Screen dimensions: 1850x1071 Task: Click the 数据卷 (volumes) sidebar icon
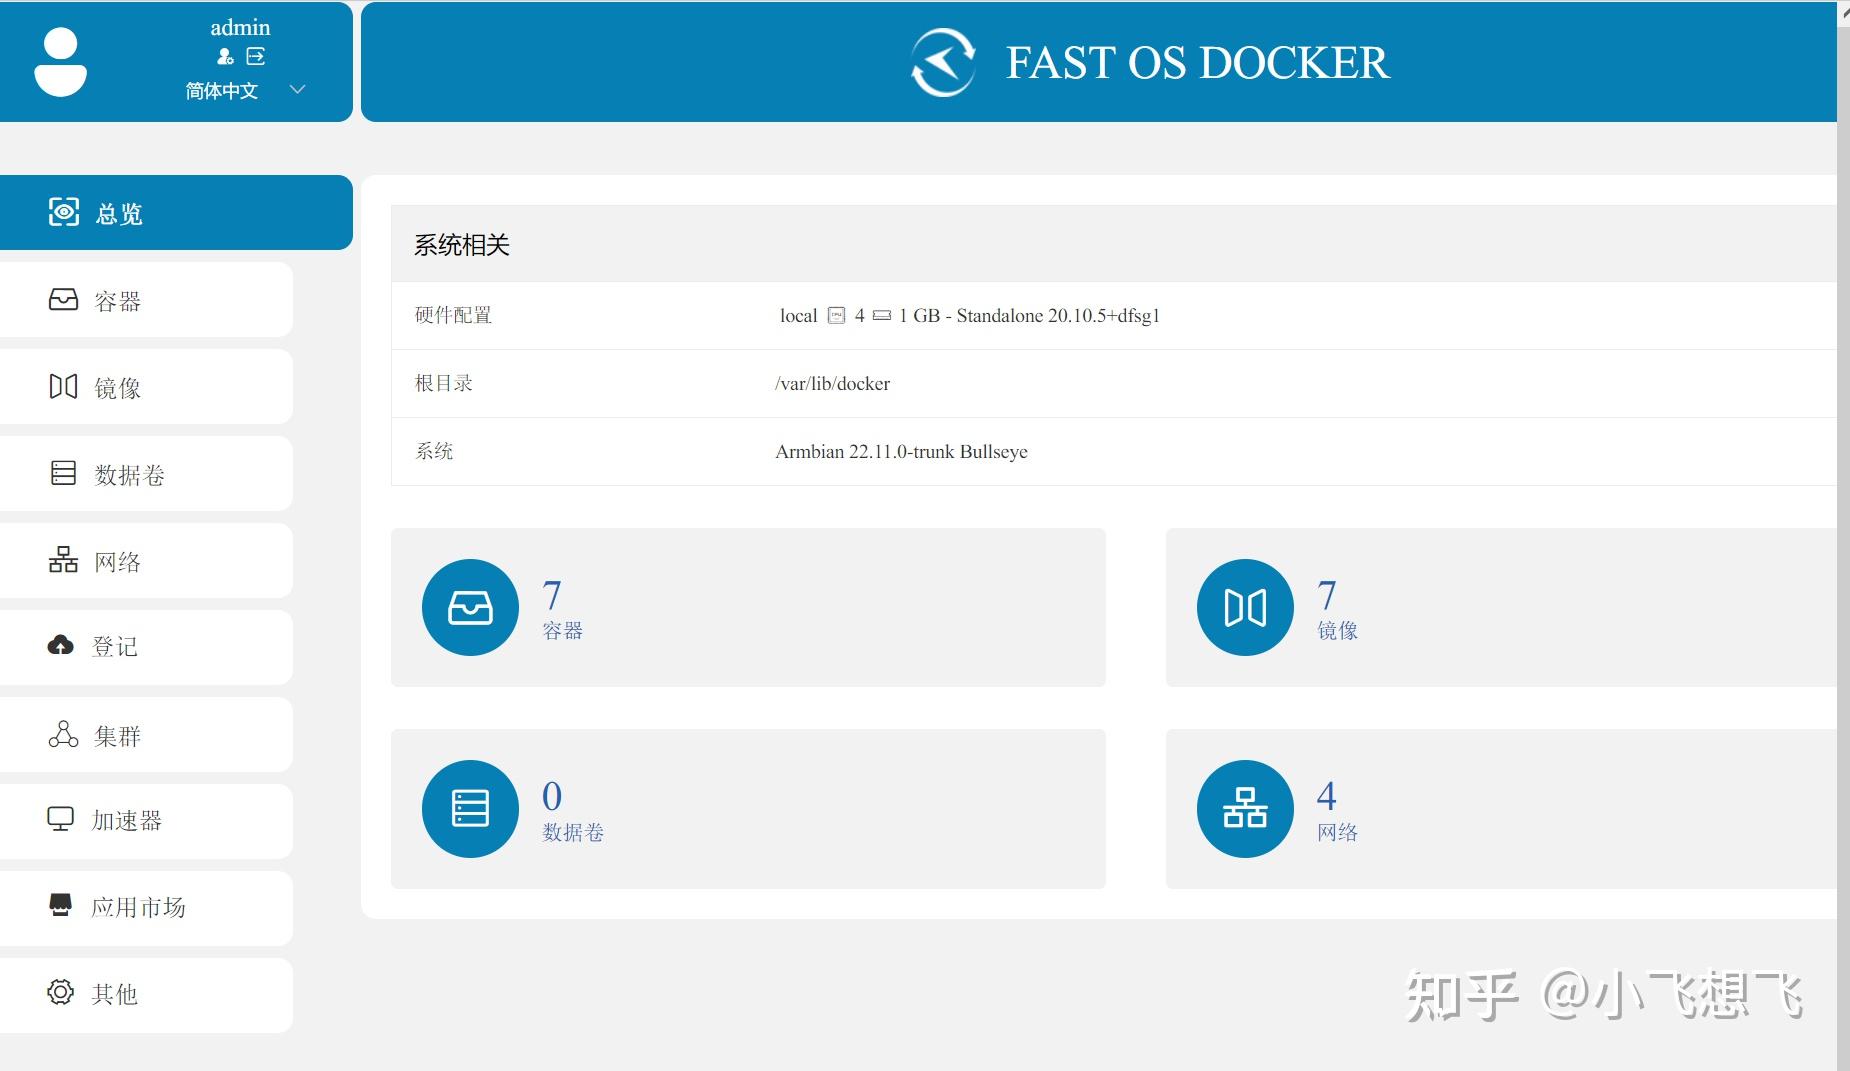[x=62, y=473]
